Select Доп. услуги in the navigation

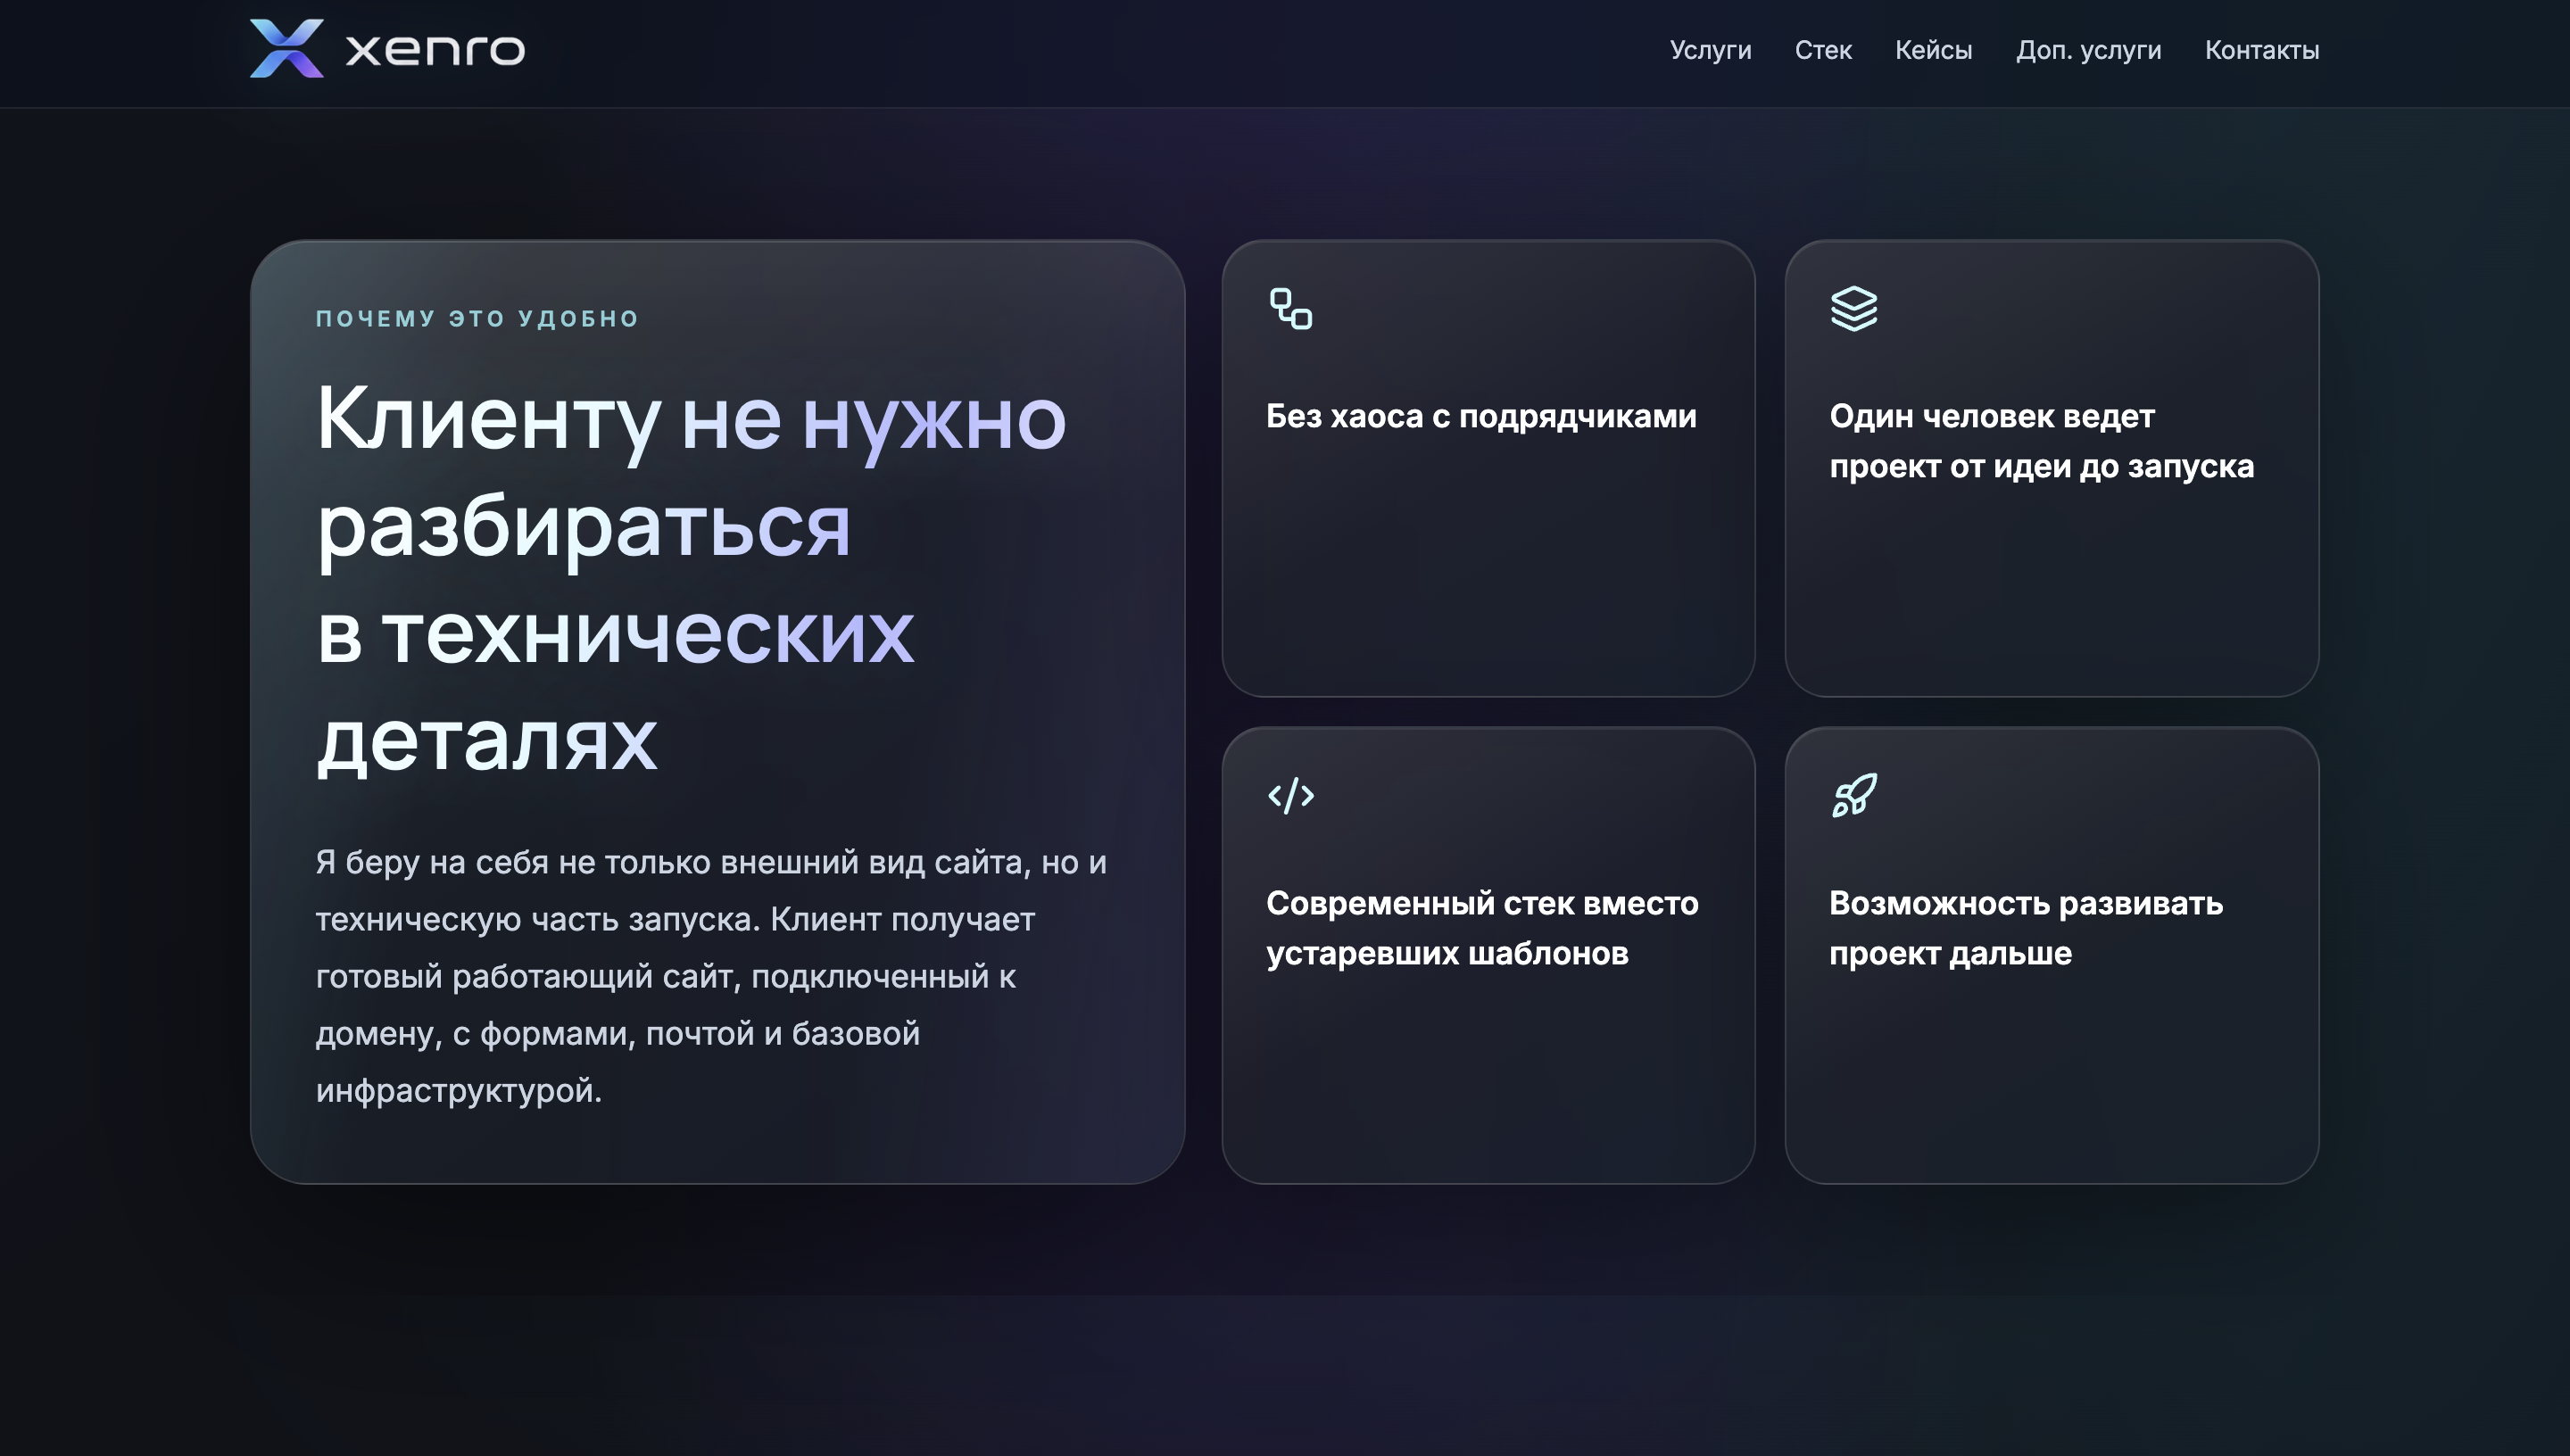pyautogui.click(x=2088, y=50)
